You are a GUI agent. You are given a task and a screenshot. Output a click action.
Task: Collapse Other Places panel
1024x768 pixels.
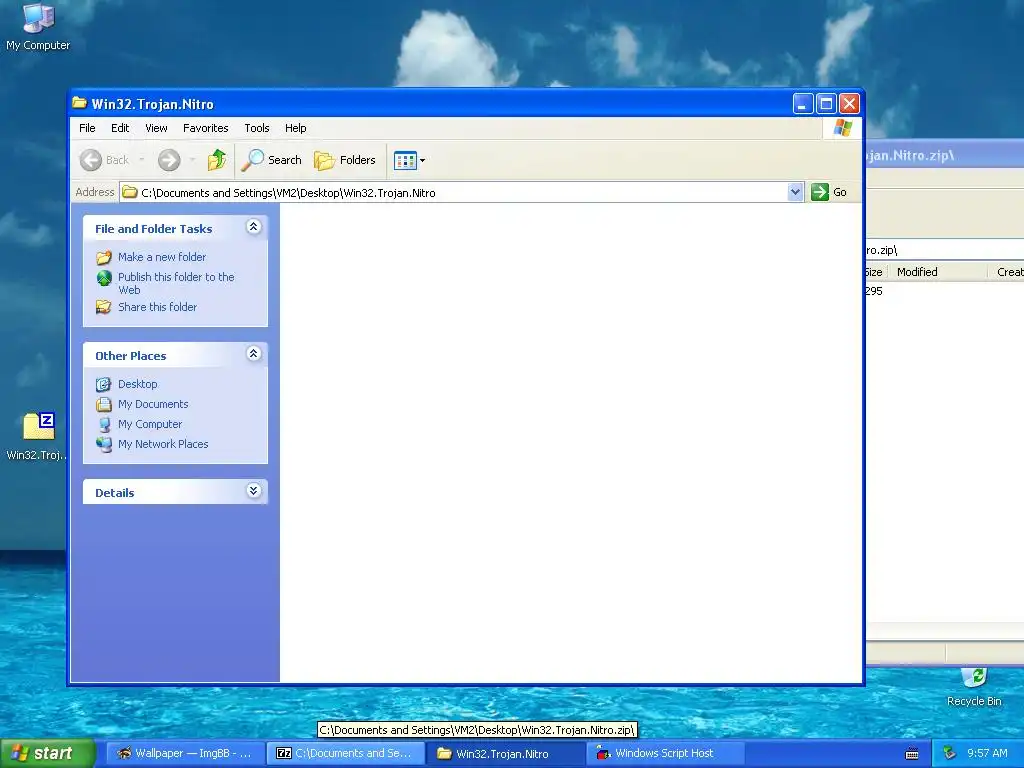click(253, 354)
